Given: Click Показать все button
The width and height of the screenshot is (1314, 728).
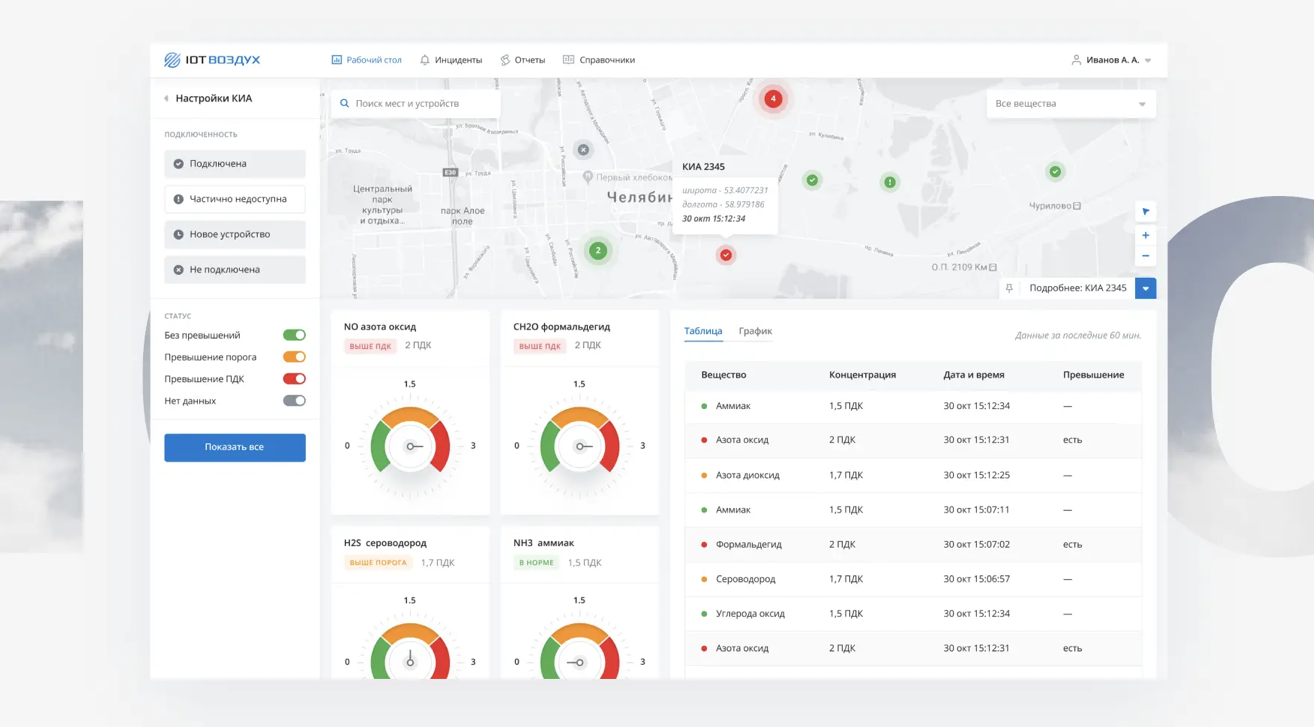Looking at the screenshot, I should 235,447.
